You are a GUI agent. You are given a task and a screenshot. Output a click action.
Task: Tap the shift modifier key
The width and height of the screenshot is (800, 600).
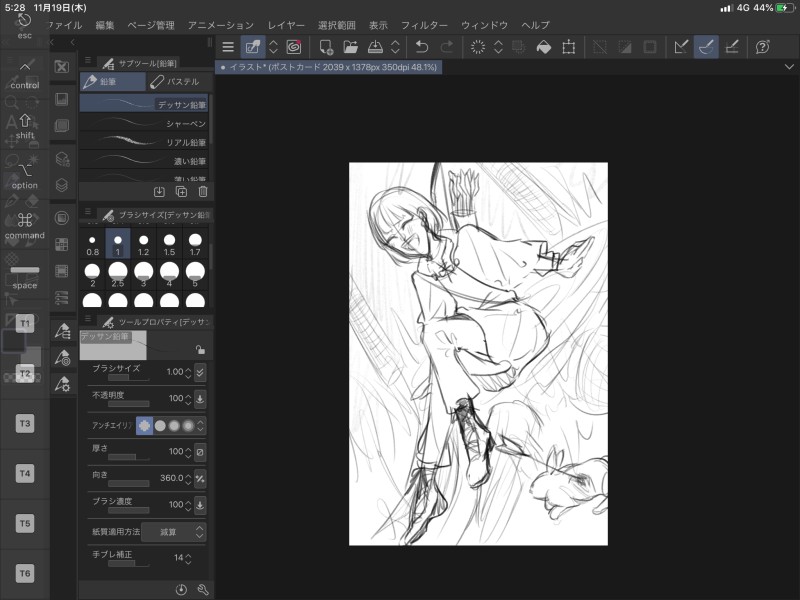(24, 126)
